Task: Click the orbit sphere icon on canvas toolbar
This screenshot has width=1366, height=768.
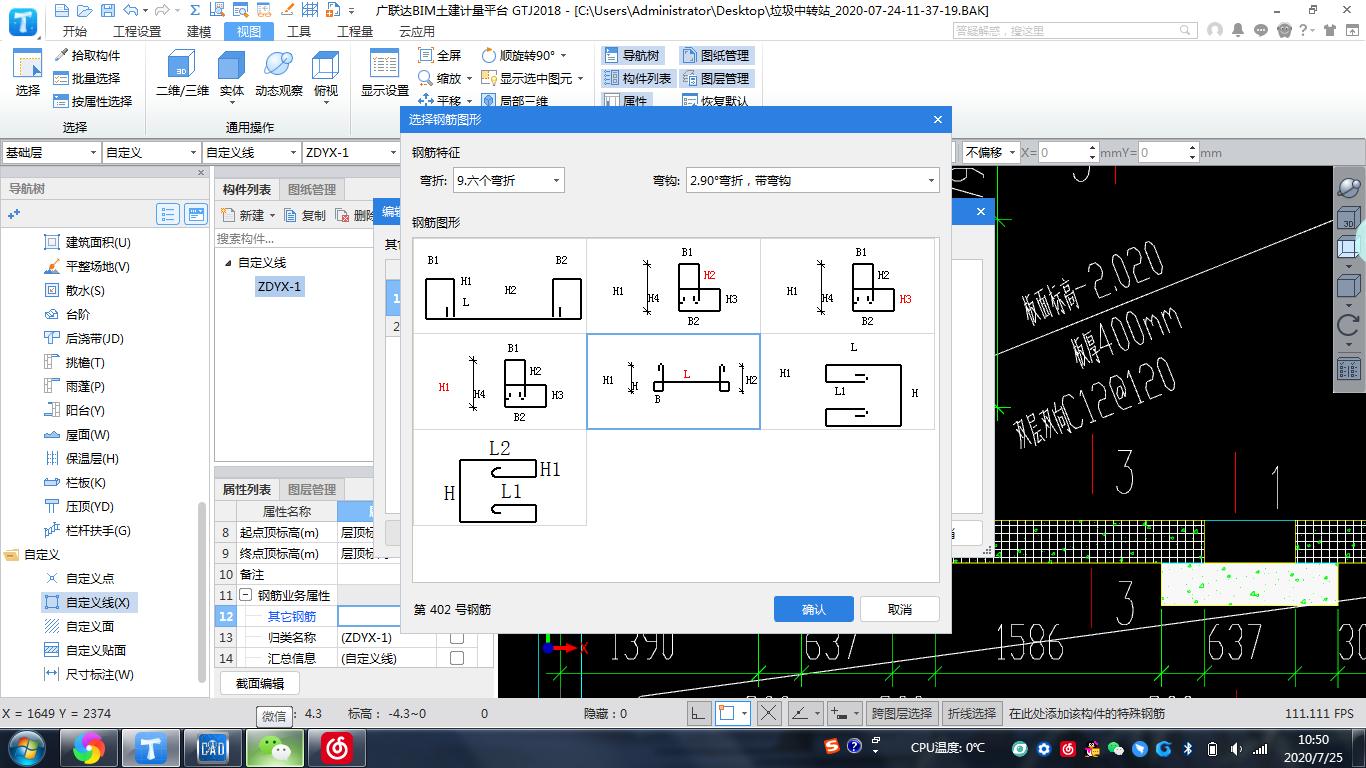Action: pos(1348,188)
